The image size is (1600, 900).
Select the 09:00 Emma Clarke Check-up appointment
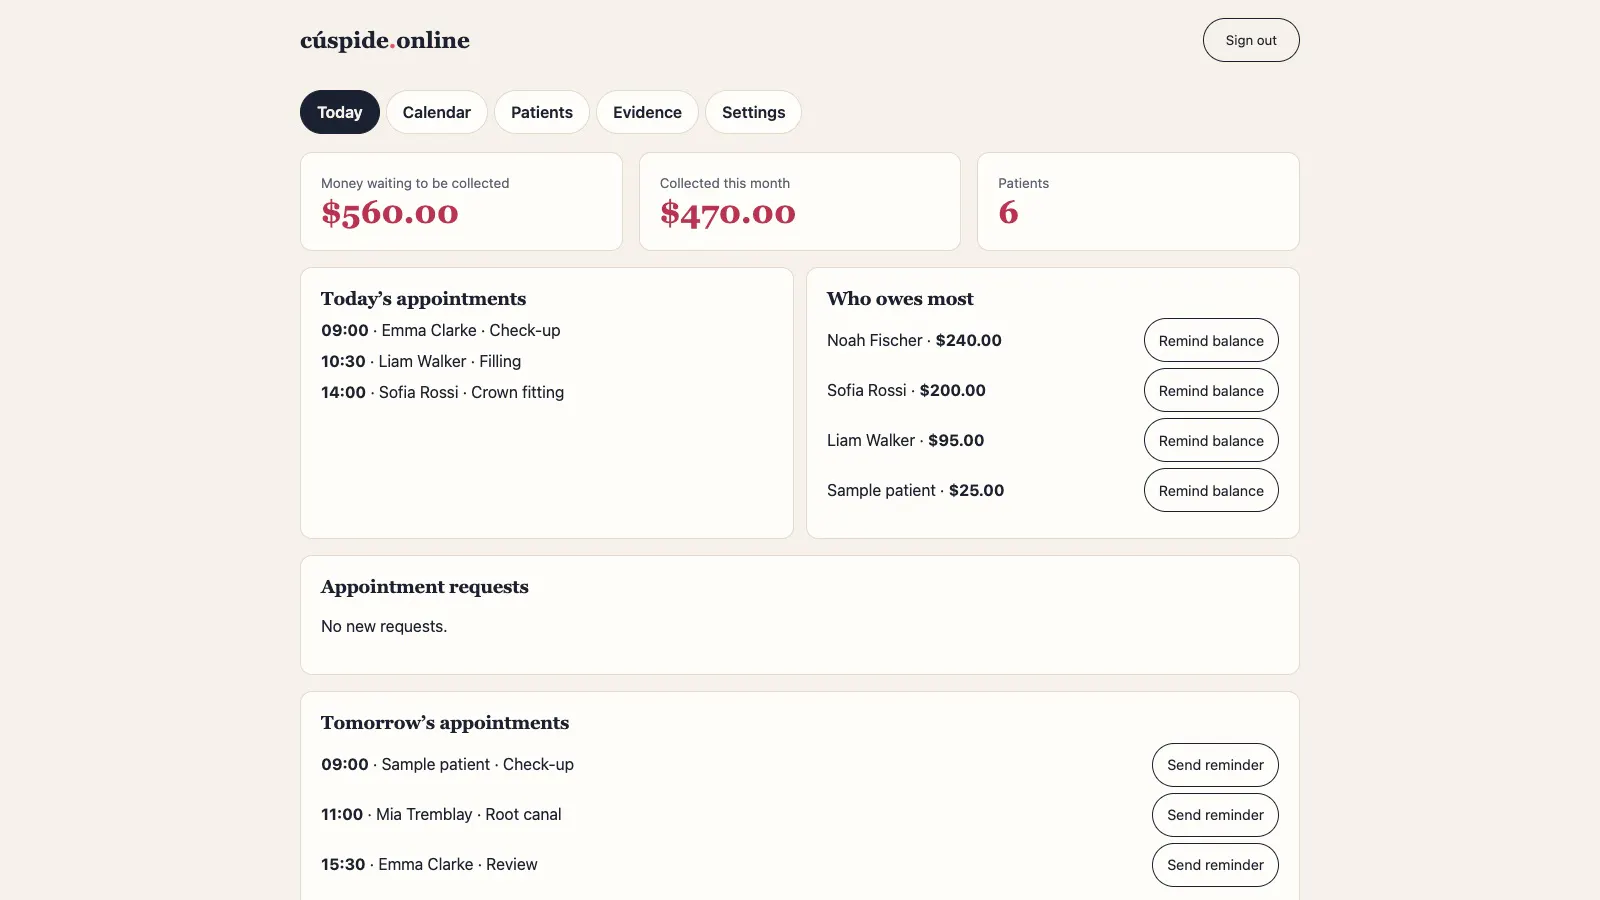click(441, 330)
